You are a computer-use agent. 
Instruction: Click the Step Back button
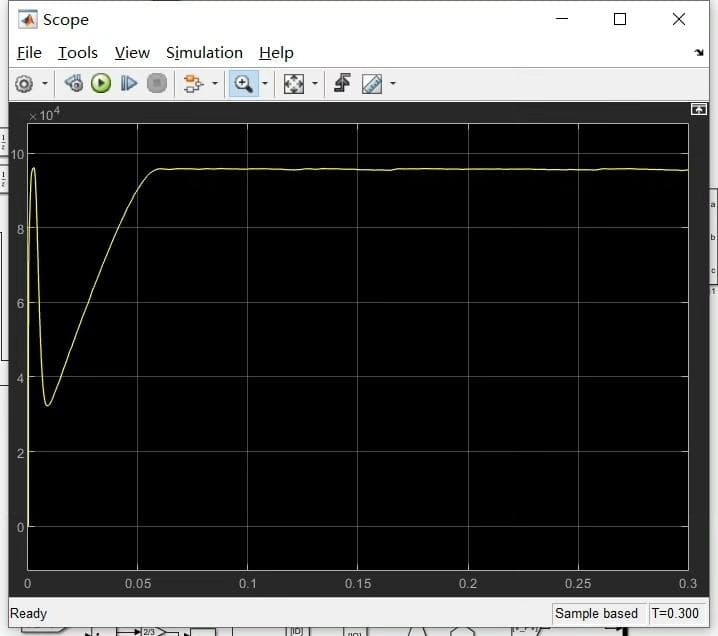click(74, 83)
